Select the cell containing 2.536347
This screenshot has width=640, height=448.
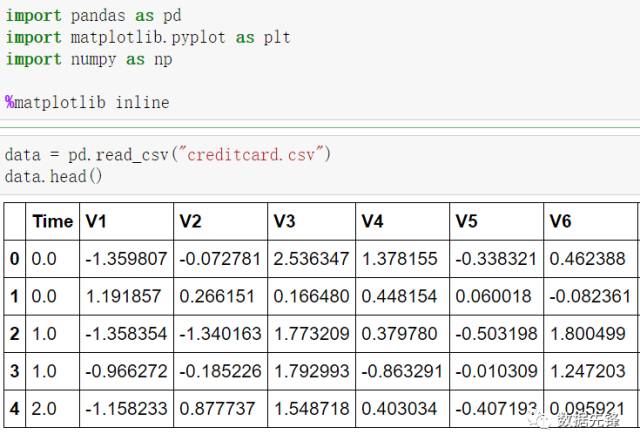click(311, 259)
